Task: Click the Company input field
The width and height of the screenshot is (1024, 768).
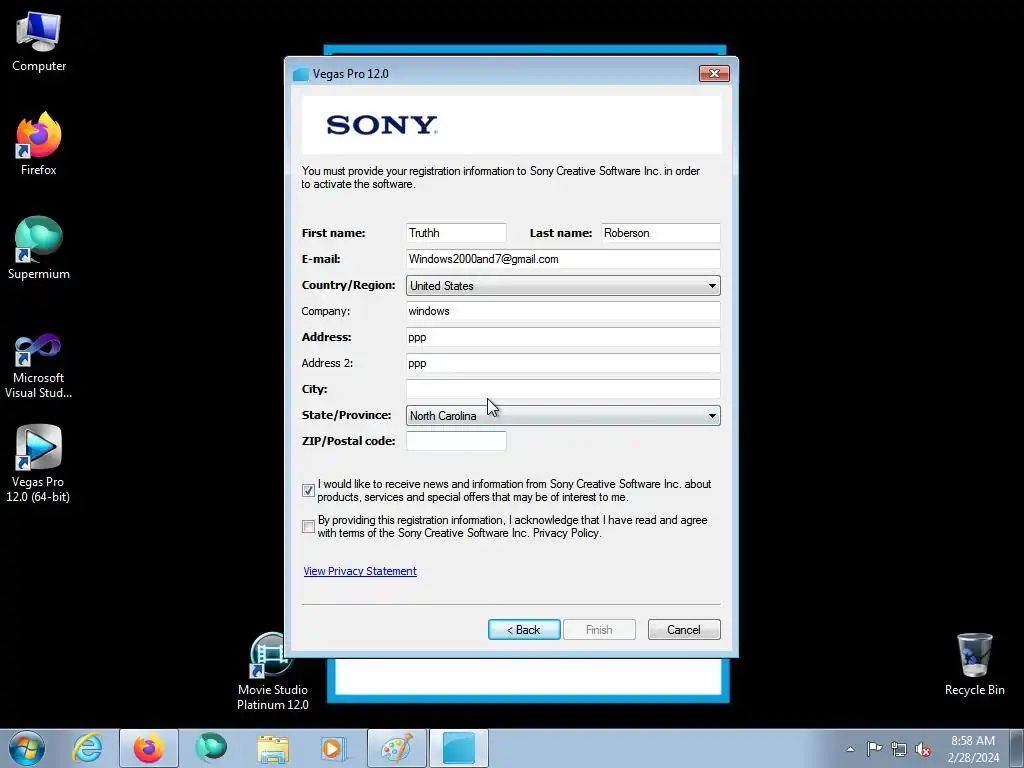Action: [563, 311]
